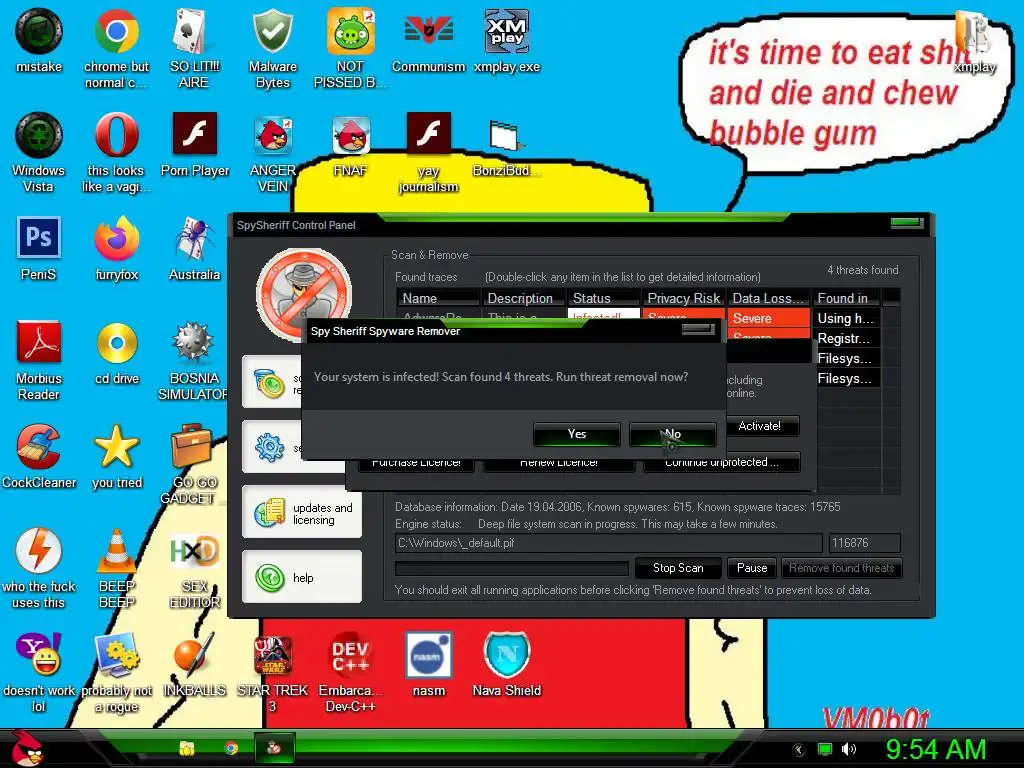This screenshot has height=768, width=1024.
Task: Click the scanned file path field
Action: 608,543
